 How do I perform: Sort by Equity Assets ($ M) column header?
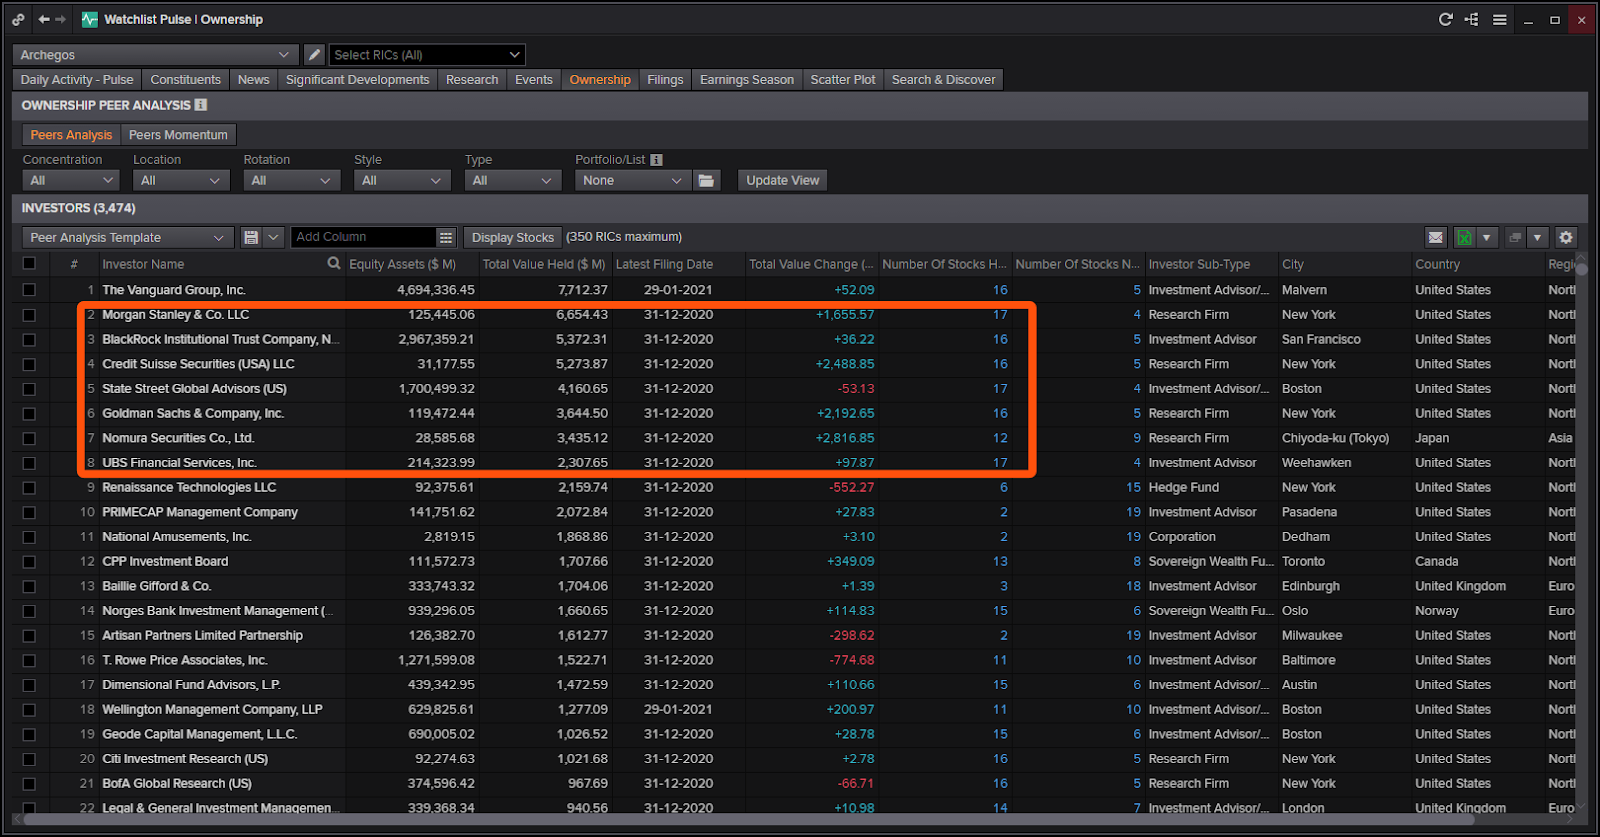(402, 264)
